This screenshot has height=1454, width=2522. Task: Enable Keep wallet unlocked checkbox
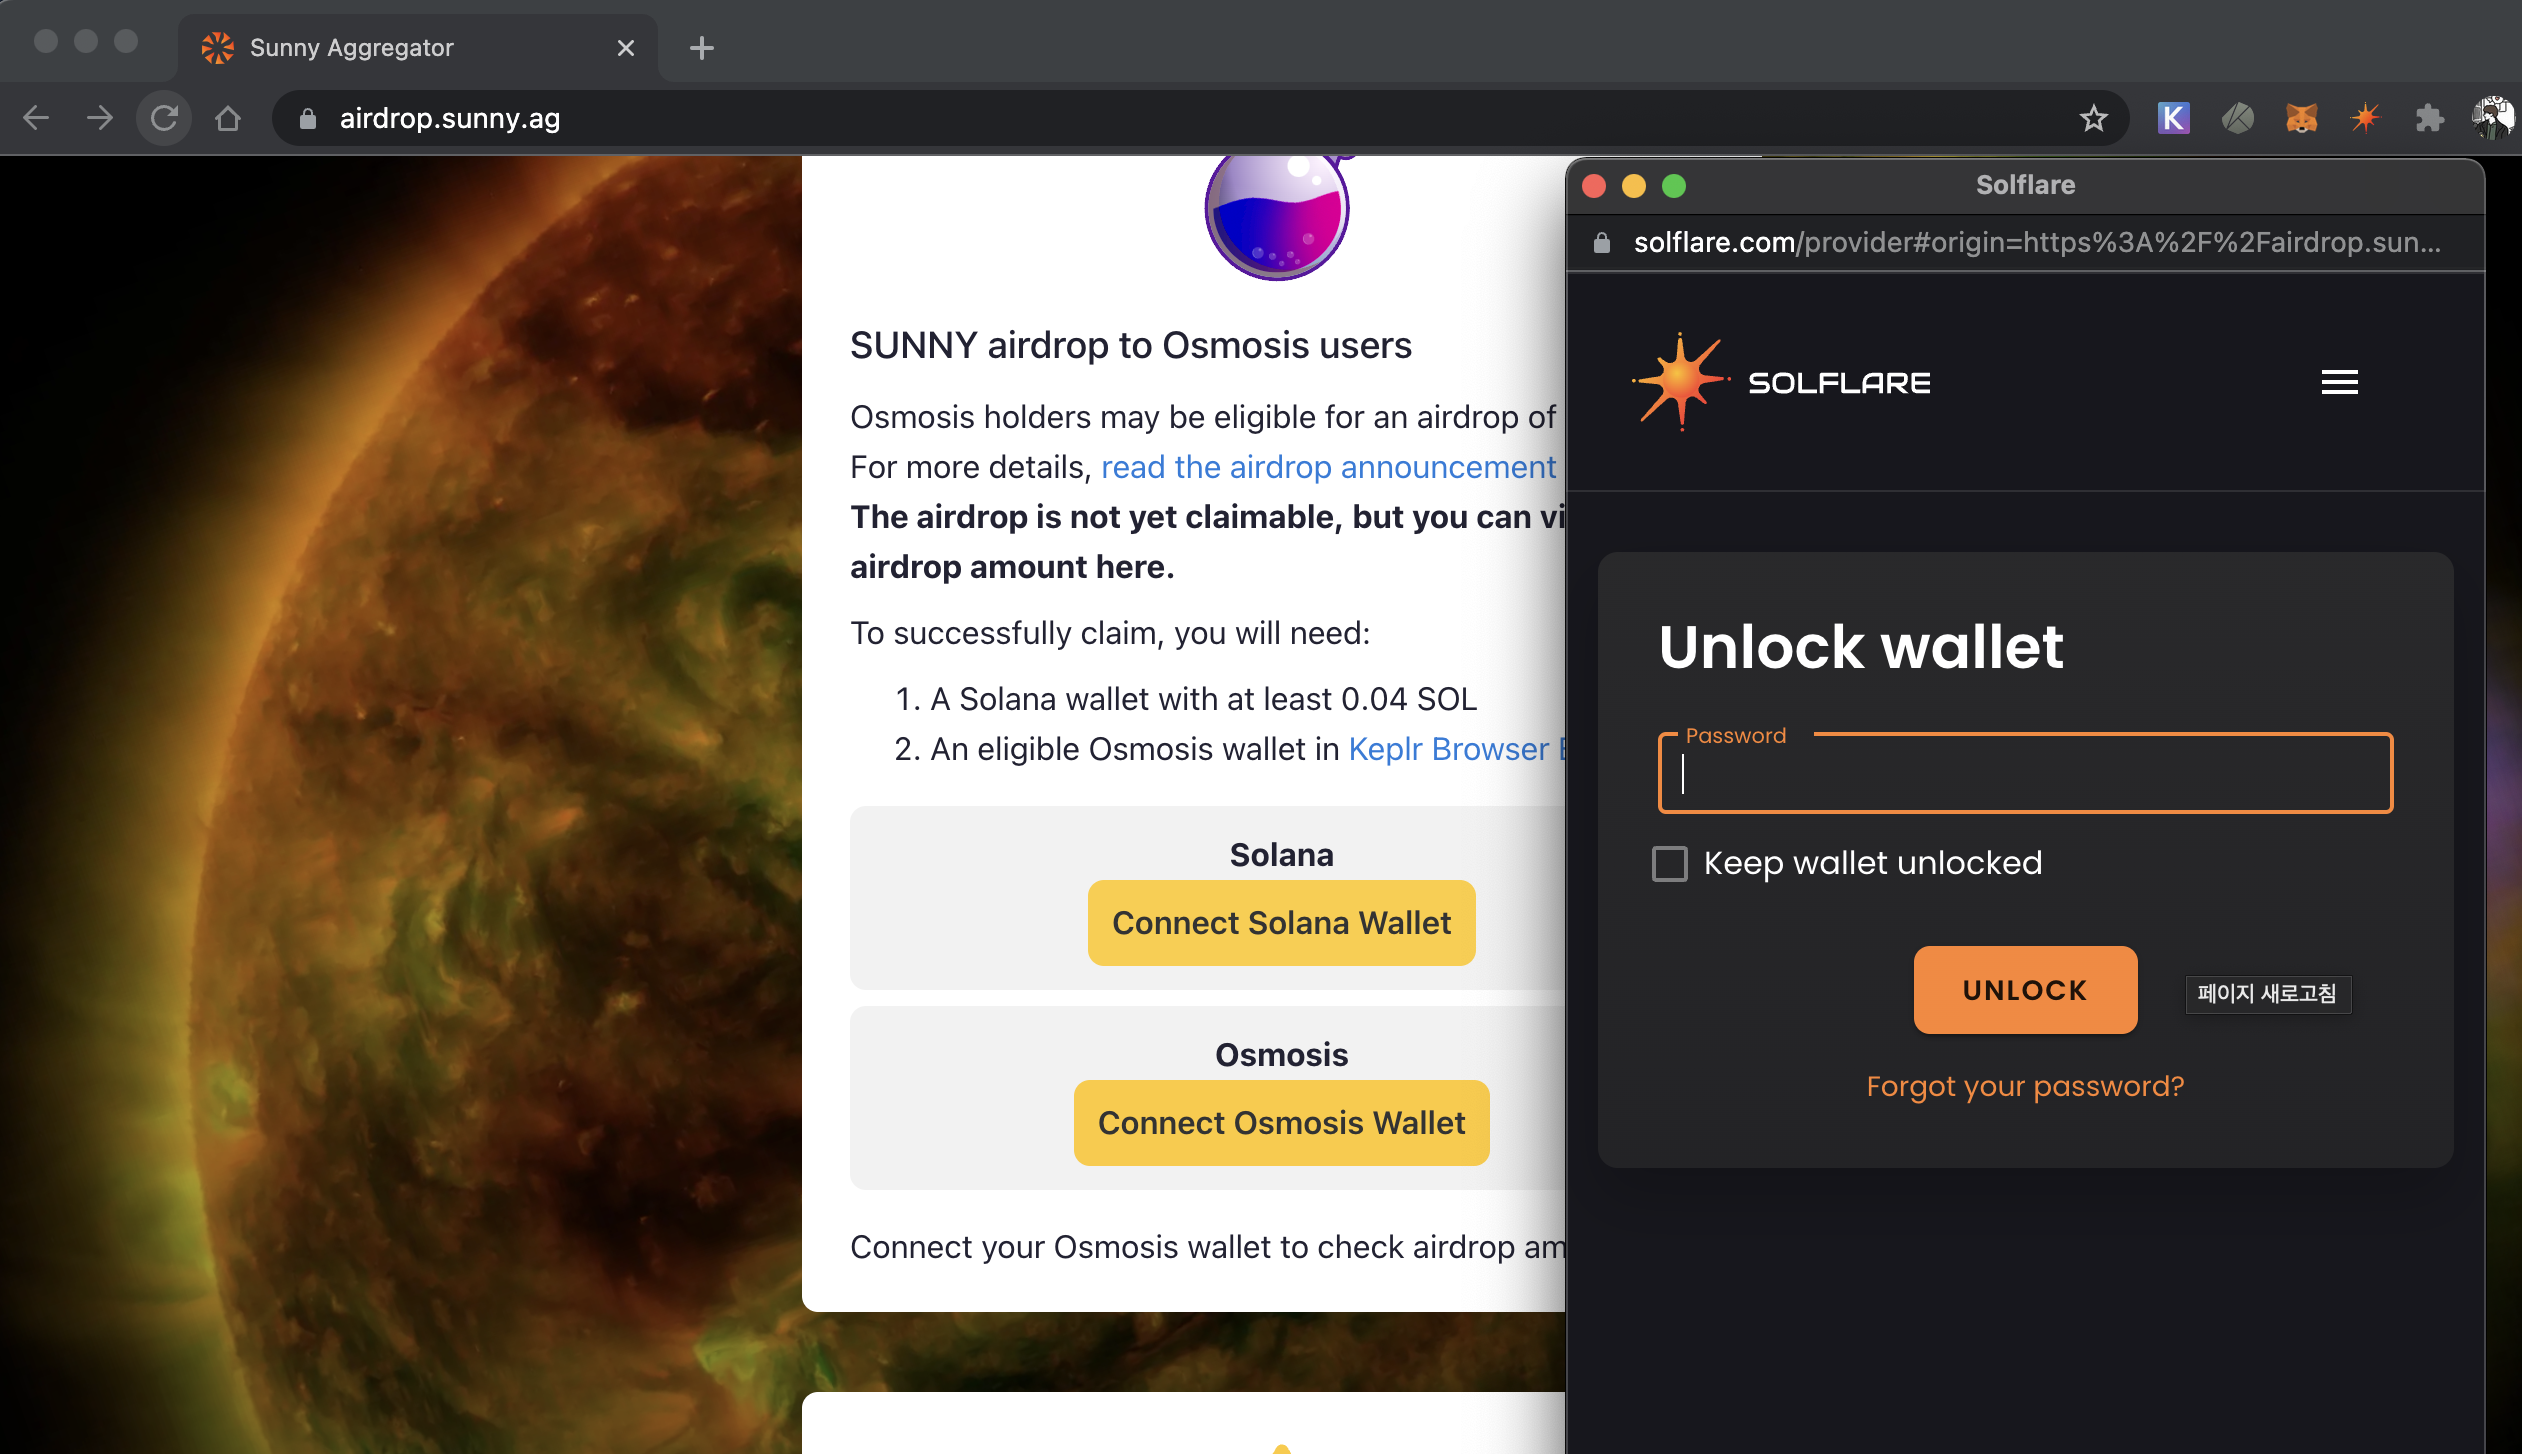(x=1669, y=863)
